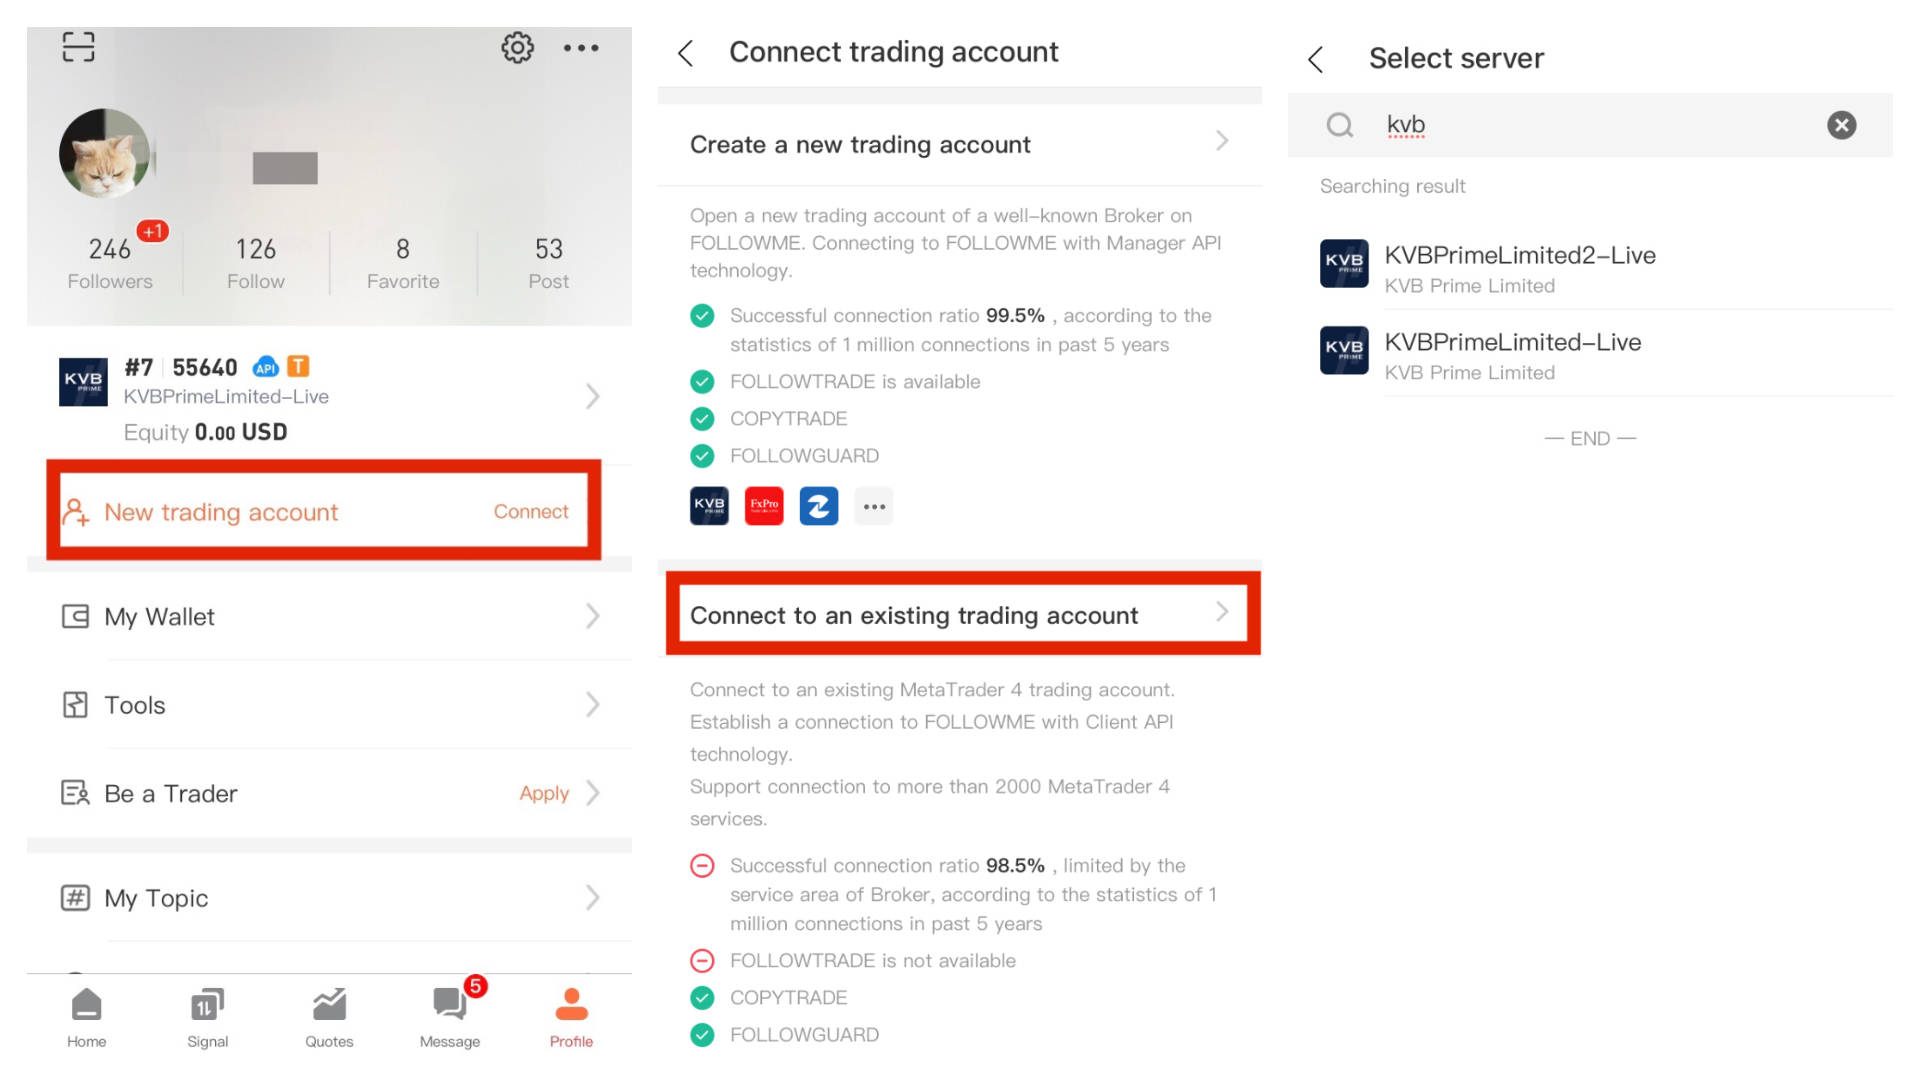The height and width of the screenshot is (1080, 1920).
Task: Select KVBPrimeLimited2-Live server
Action: (x=1519, y=268)
